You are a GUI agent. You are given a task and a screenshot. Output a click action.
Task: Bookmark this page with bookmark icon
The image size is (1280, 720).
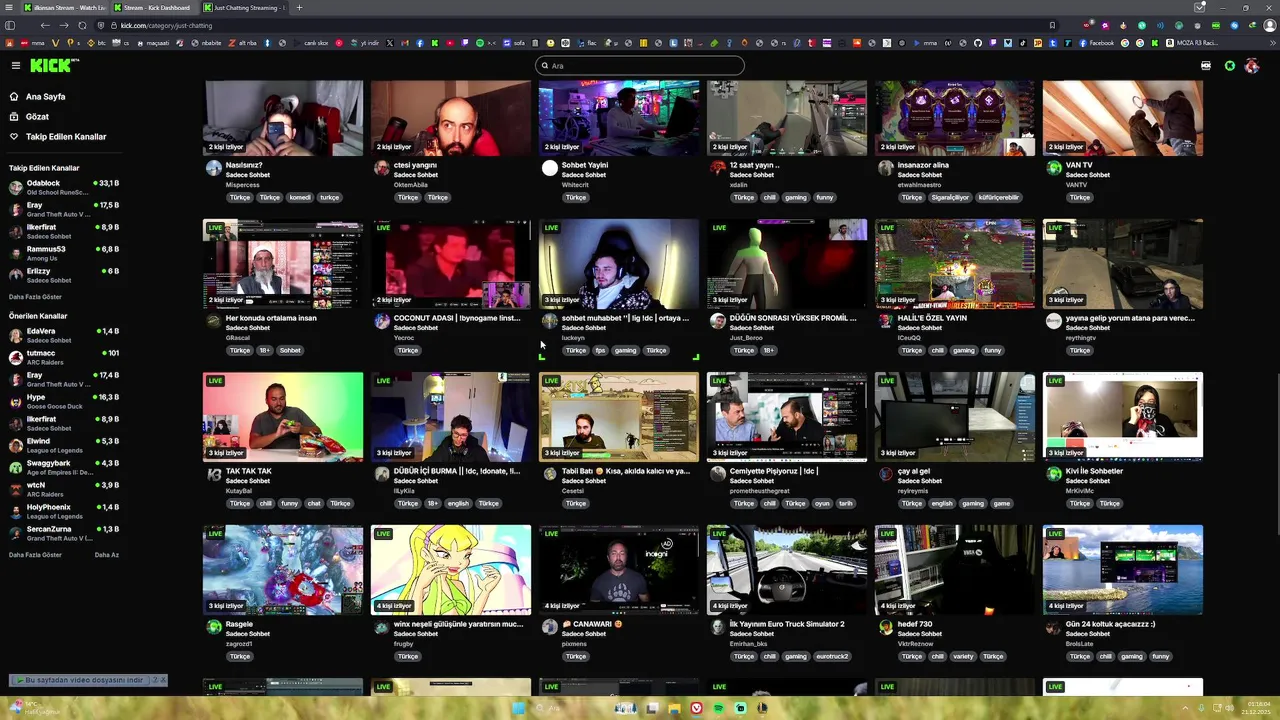tap(1052, 25)
